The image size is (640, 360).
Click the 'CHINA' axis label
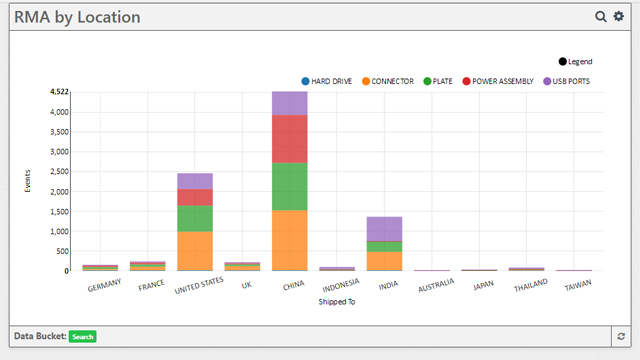click(294, 285)
